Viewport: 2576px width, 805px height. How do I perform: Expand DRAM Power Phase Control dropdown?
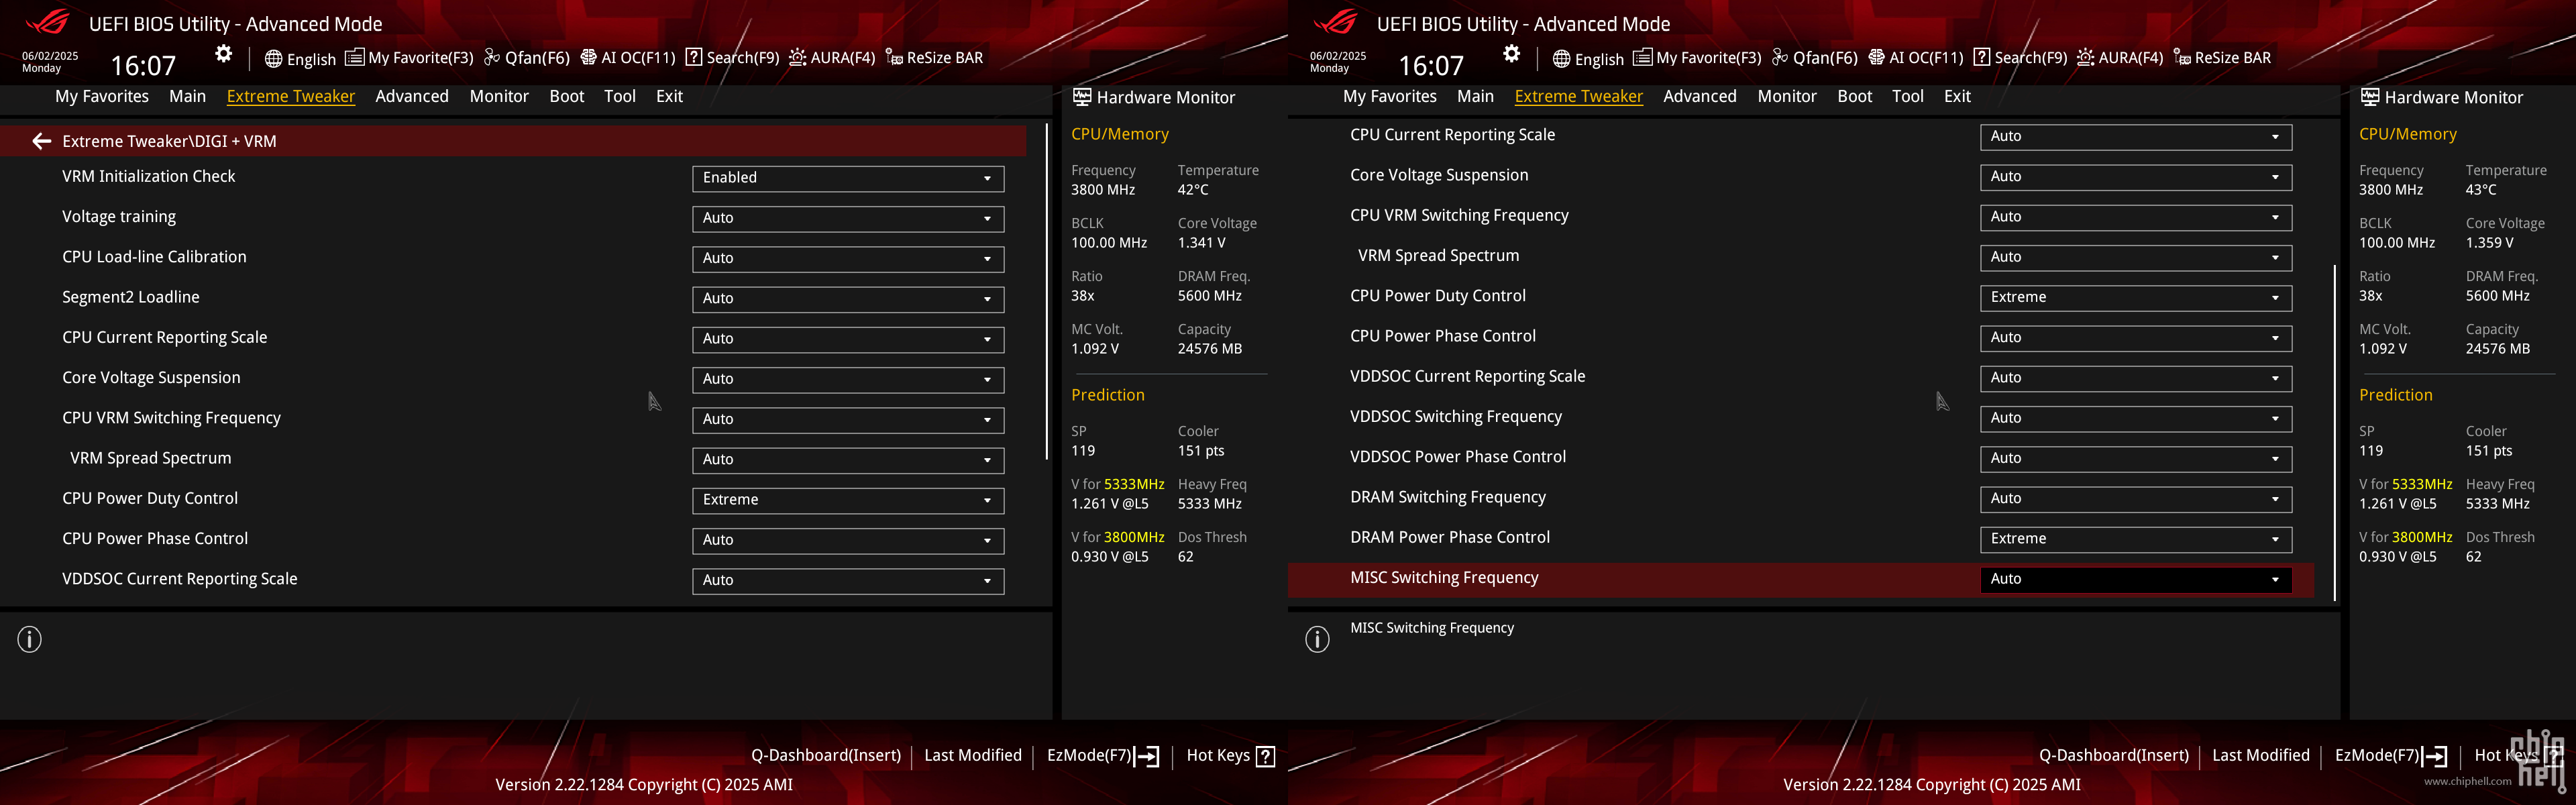[x=2136, y=539]
